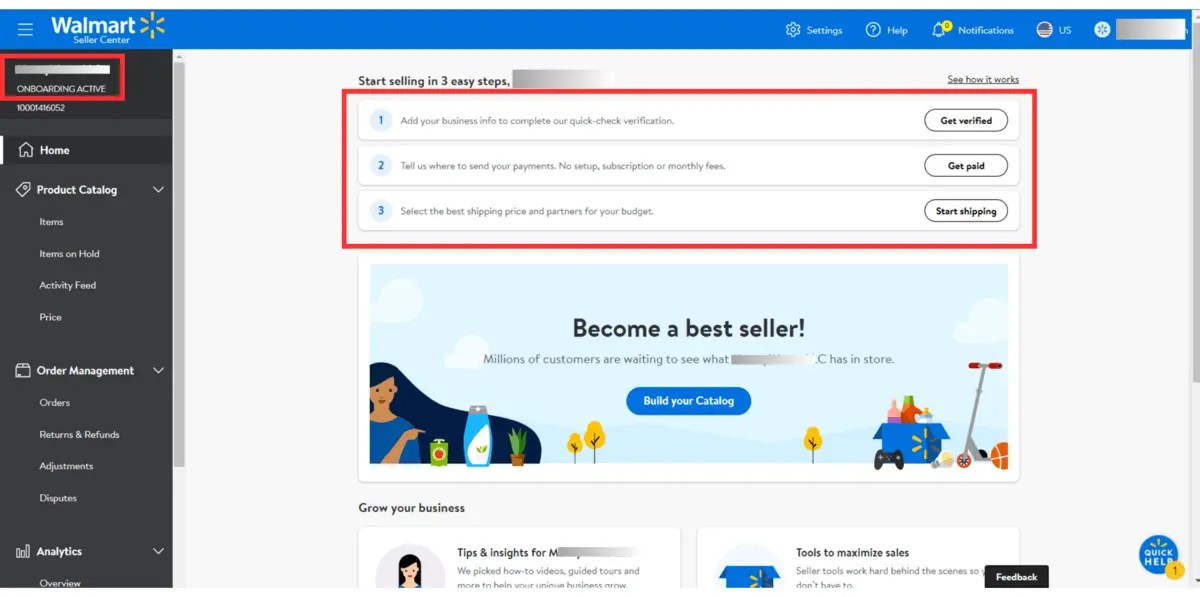Open Settings from the top bar
This screenshot has width=1200, height=597.
click(x=813, y=30)
